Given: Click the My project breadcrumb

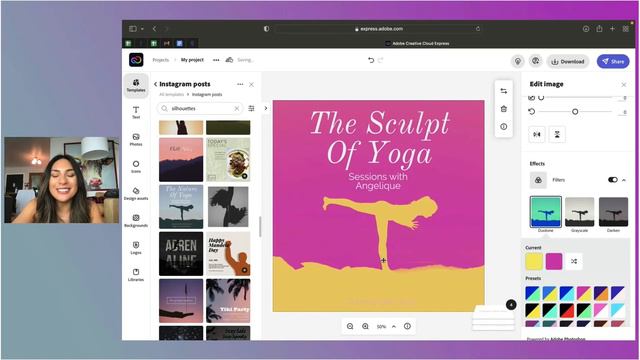Looking at the screenshot, I should tap(192, 60).
